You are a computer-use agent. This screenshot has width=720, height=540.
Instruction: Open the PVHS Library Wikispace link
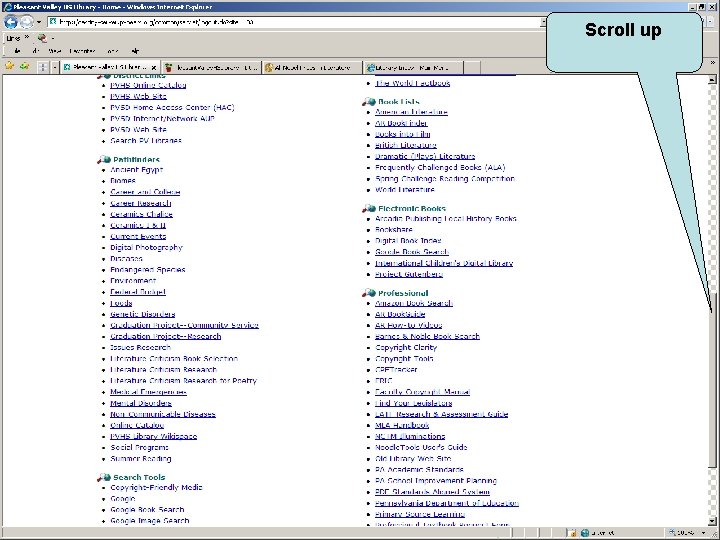[153, 436]
